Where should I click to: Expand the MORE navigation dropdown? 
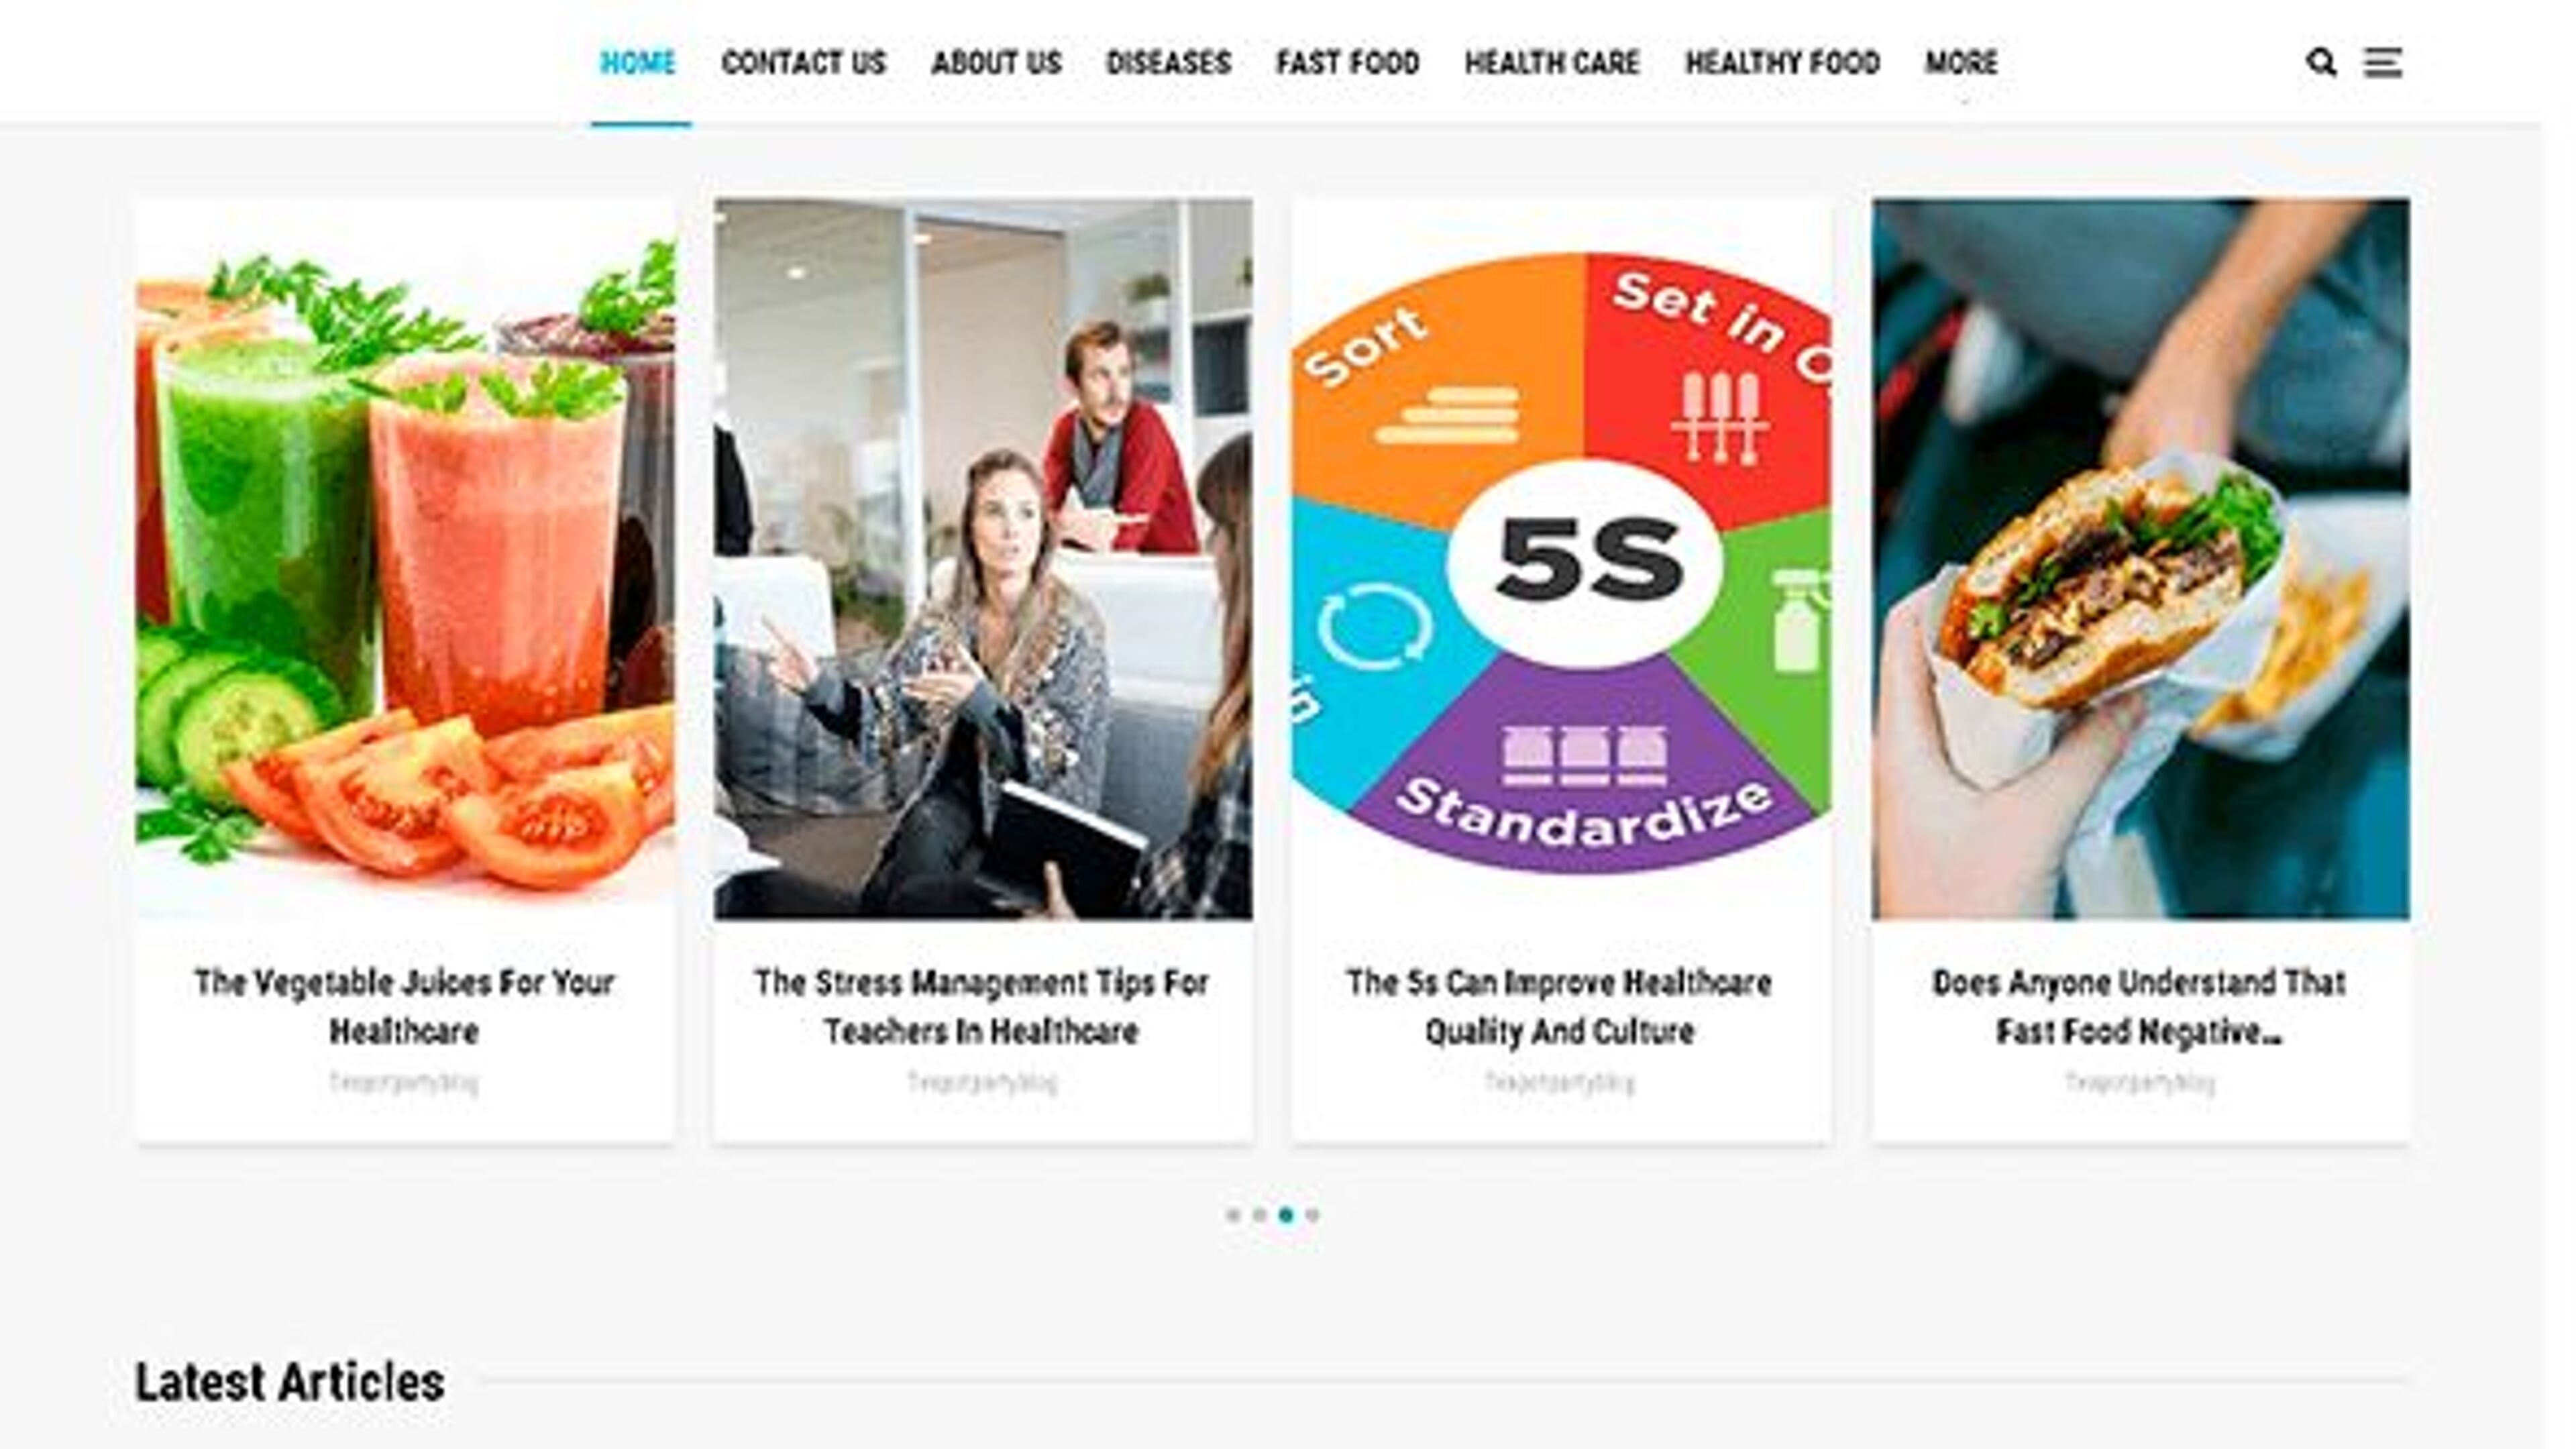pos(1961,63)
